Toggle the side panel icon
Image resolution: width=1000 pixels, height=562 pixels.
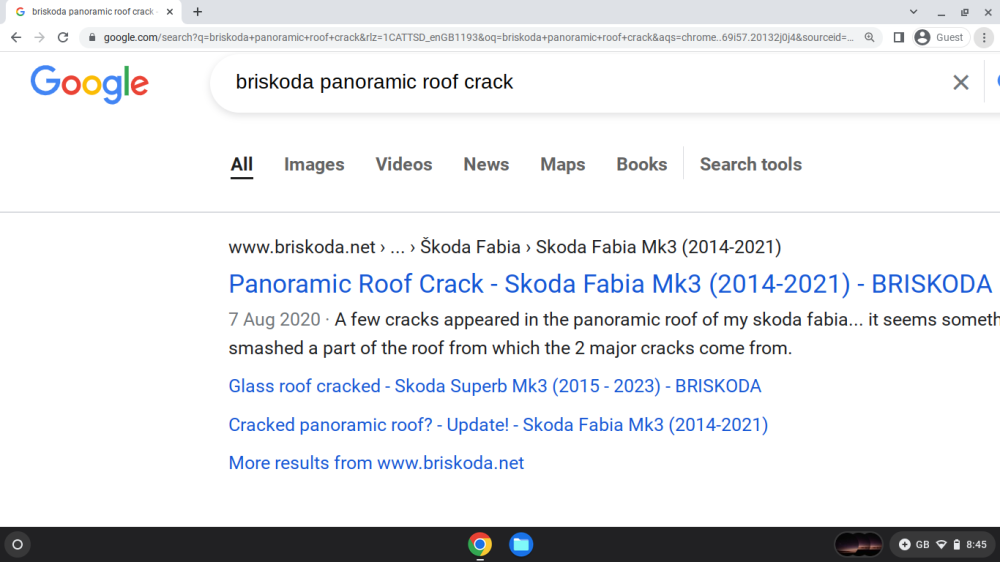899,38
